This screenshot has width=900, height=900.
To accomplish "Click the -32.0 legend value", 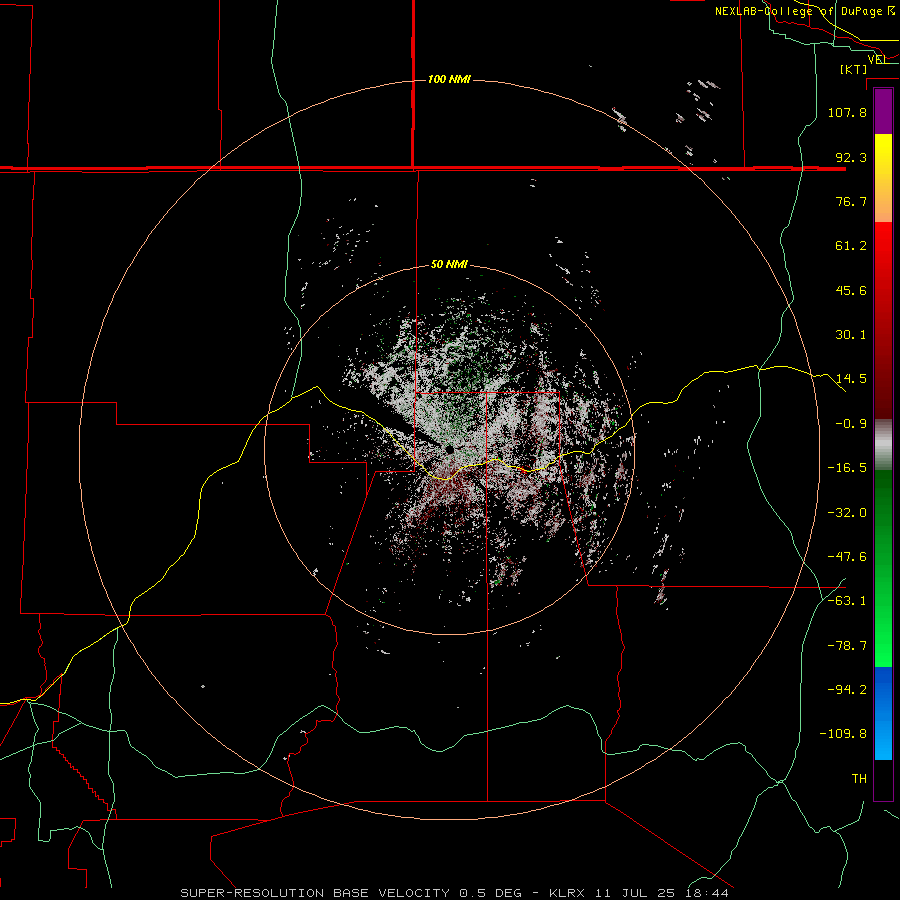I will [847, 513].
